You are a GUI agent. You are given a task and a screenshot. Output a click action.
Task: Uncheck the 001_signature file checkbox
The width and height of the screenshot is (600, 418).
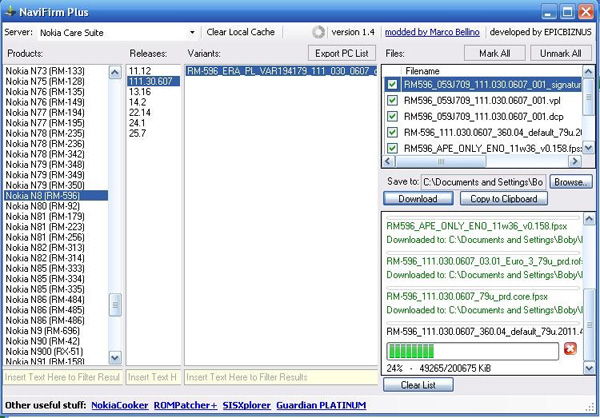pyautogui.click(x=392, y=86)
